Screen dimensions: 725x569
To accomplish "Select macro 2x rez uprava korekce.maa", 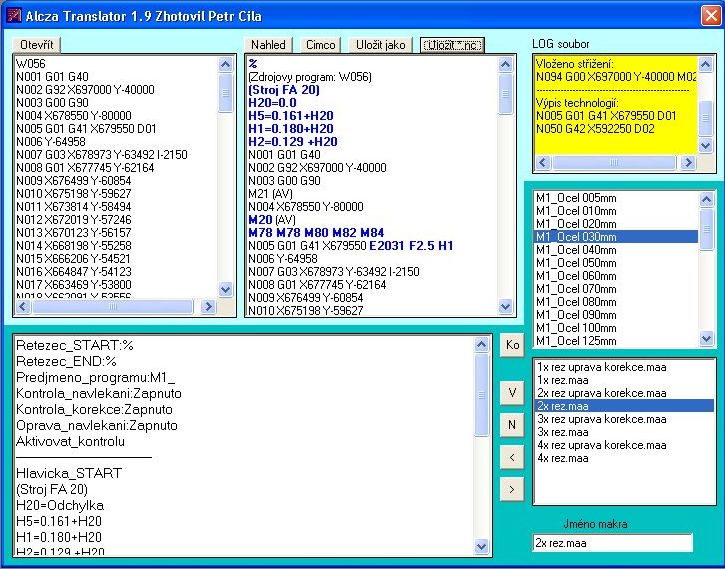I will click(x=624, y=393).
